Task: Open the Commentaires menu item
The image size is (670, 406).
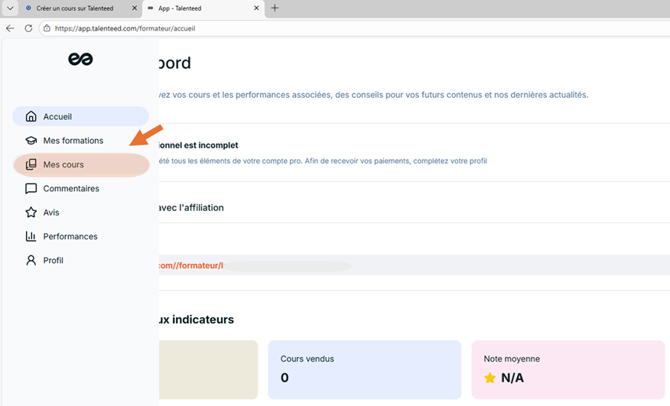Action: [x=71, y=189]
